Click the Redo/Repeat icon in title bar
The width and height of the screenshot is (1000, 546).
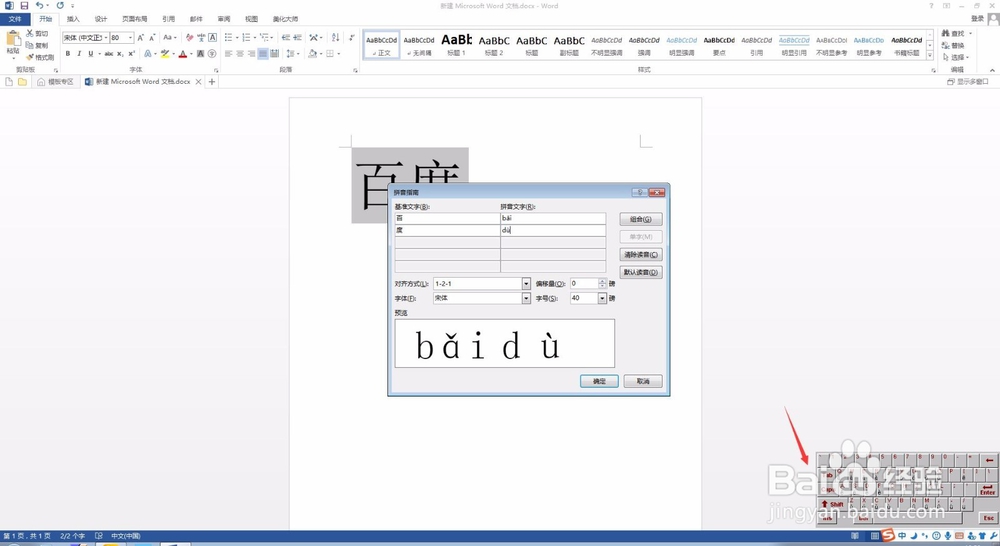[x=60, y=6]
